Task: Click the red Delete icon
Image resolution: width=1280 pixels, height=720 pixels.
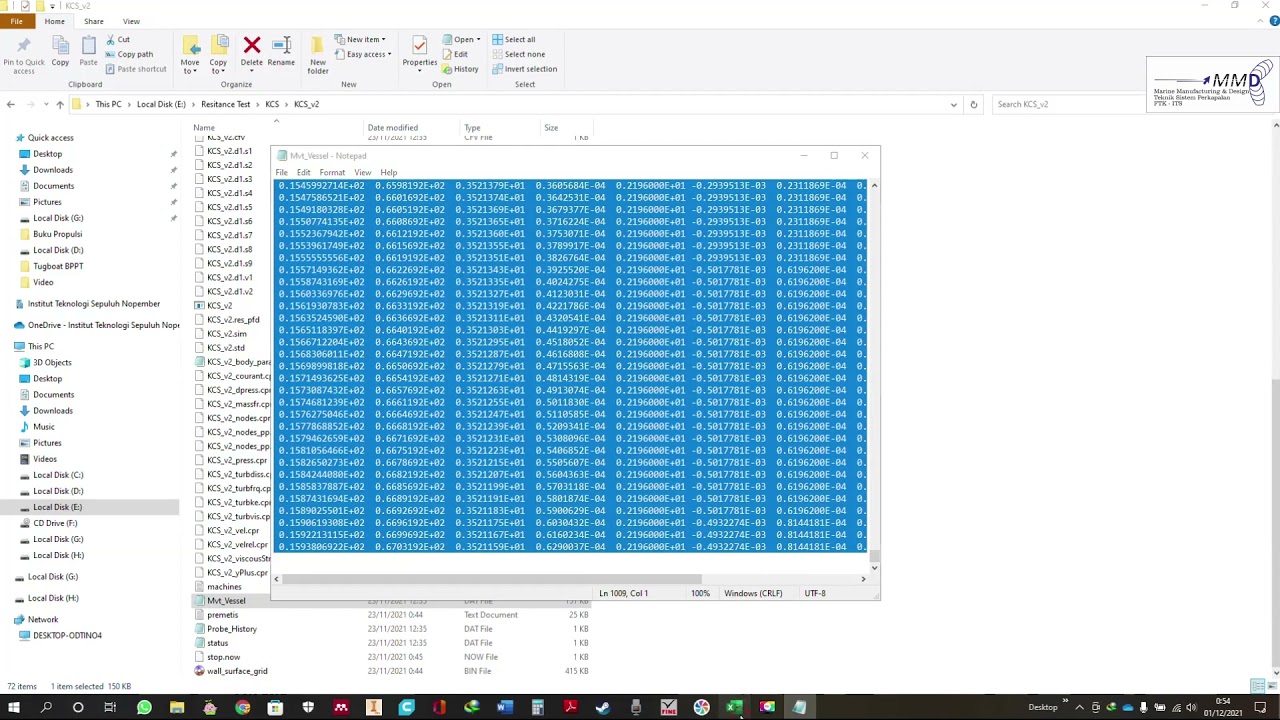Action: pos(252,45)
